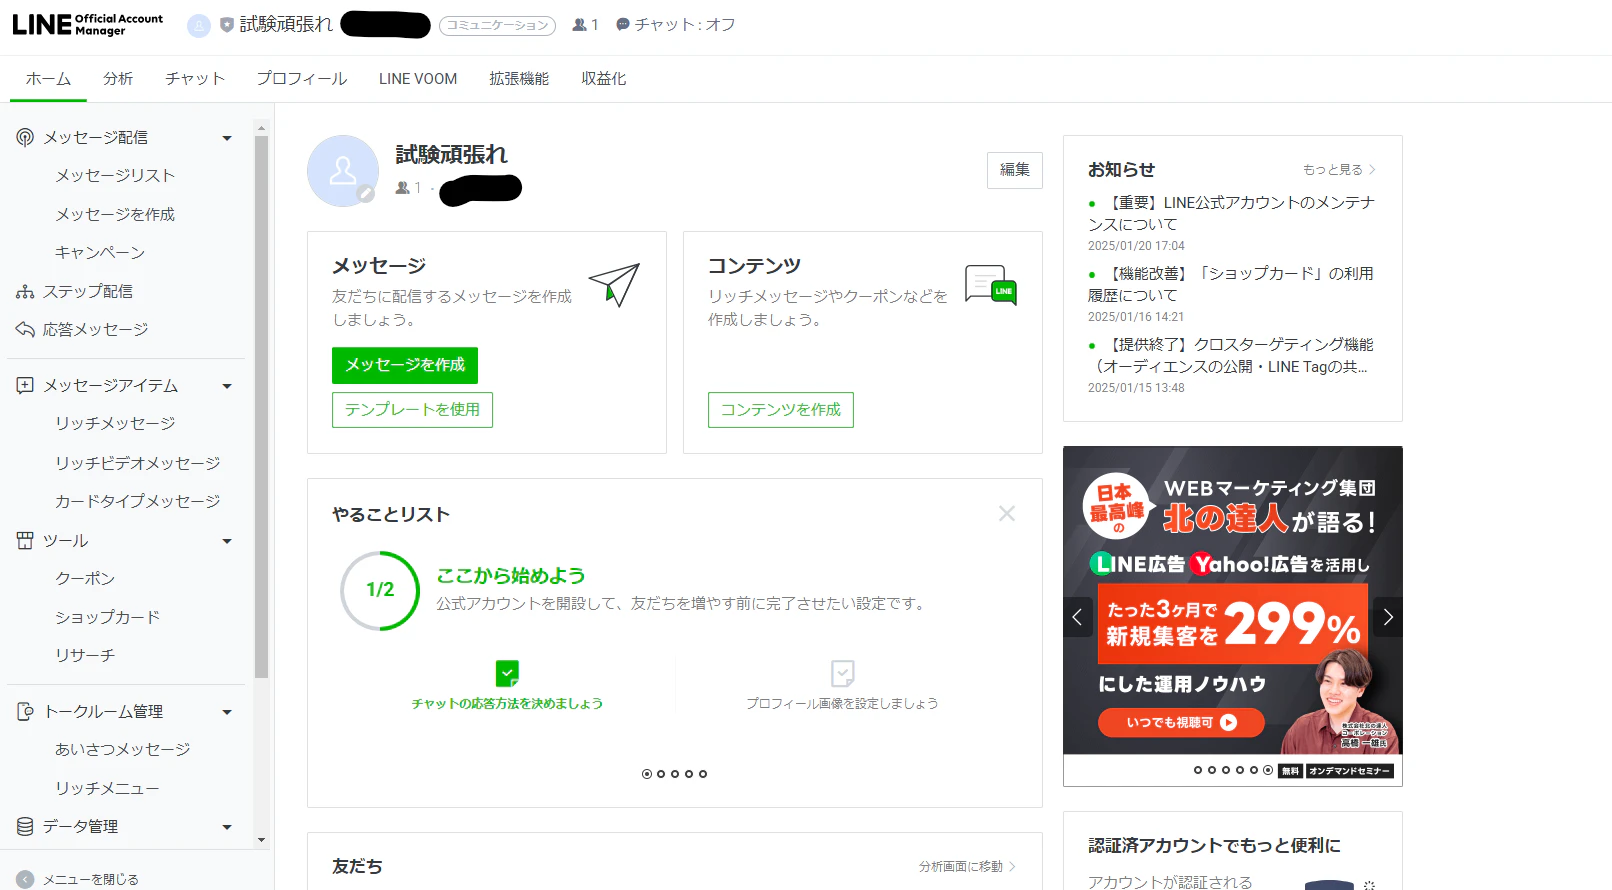This screenshot has height=890, width=1612.
Task: Expand the データ管理 section arrow
Action: click(227, 827)
